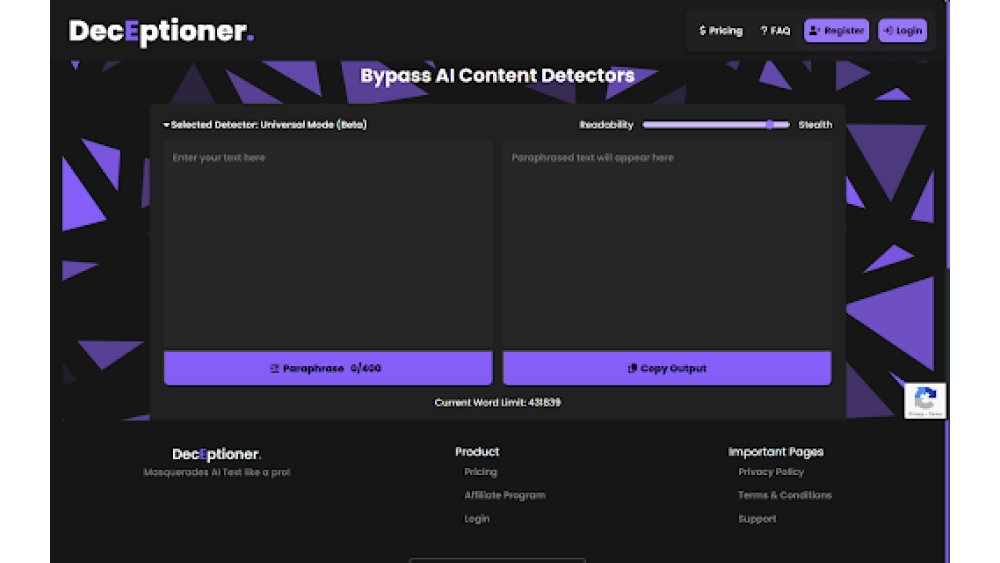
Task: Click the reCAPTCHA badge
Action: 925,400
